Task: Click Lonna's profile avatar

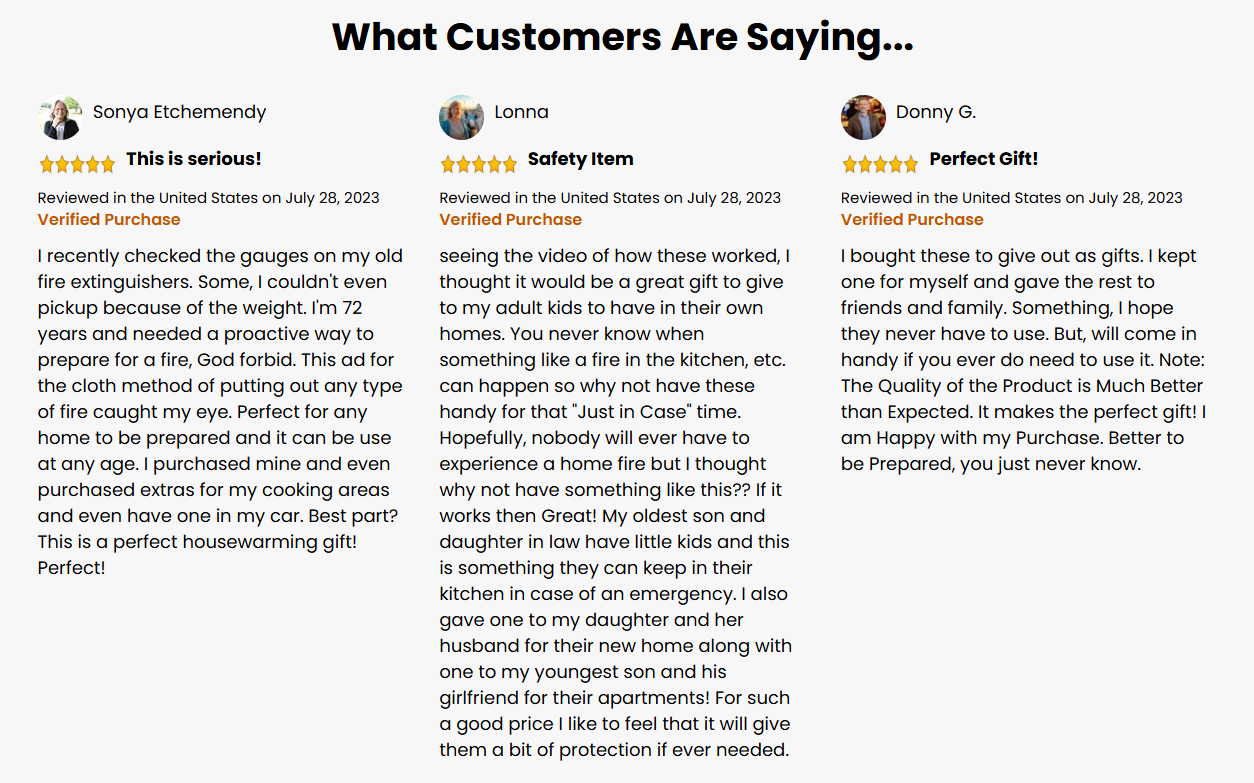Action: (x=461, y=117)
